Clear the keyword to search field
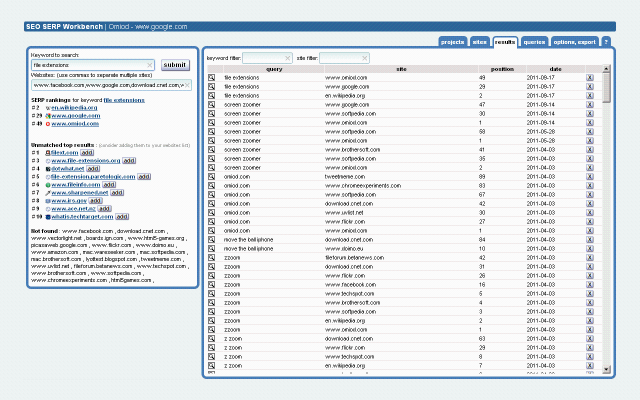This screenshot has width=640, height=400. [x=150, y=65]
